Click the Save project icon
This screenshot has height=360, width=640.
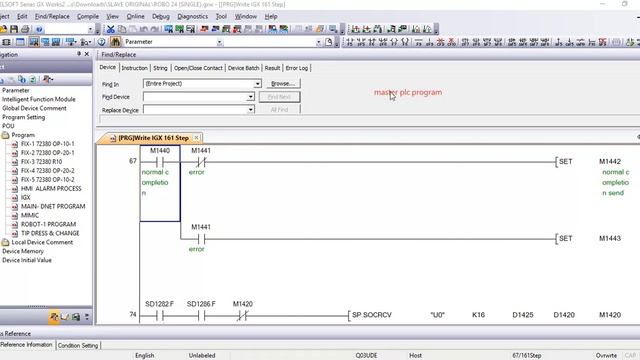[x=14, y=29]
